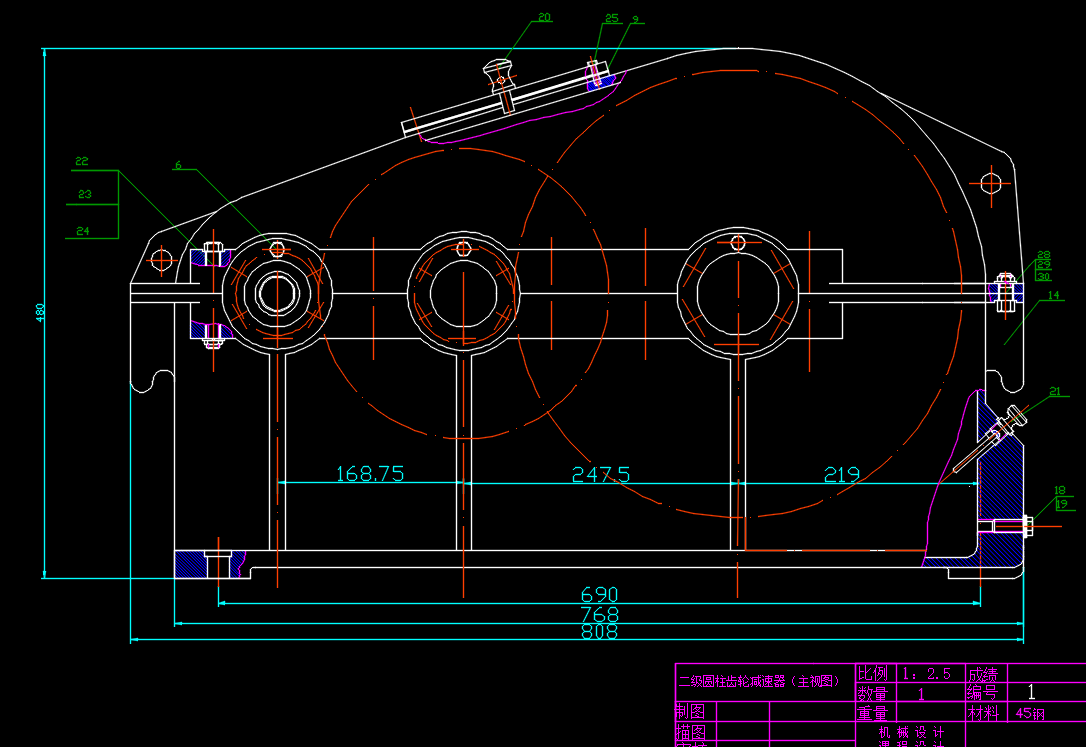
Task: Click part callout number 25
Action: 611,18
